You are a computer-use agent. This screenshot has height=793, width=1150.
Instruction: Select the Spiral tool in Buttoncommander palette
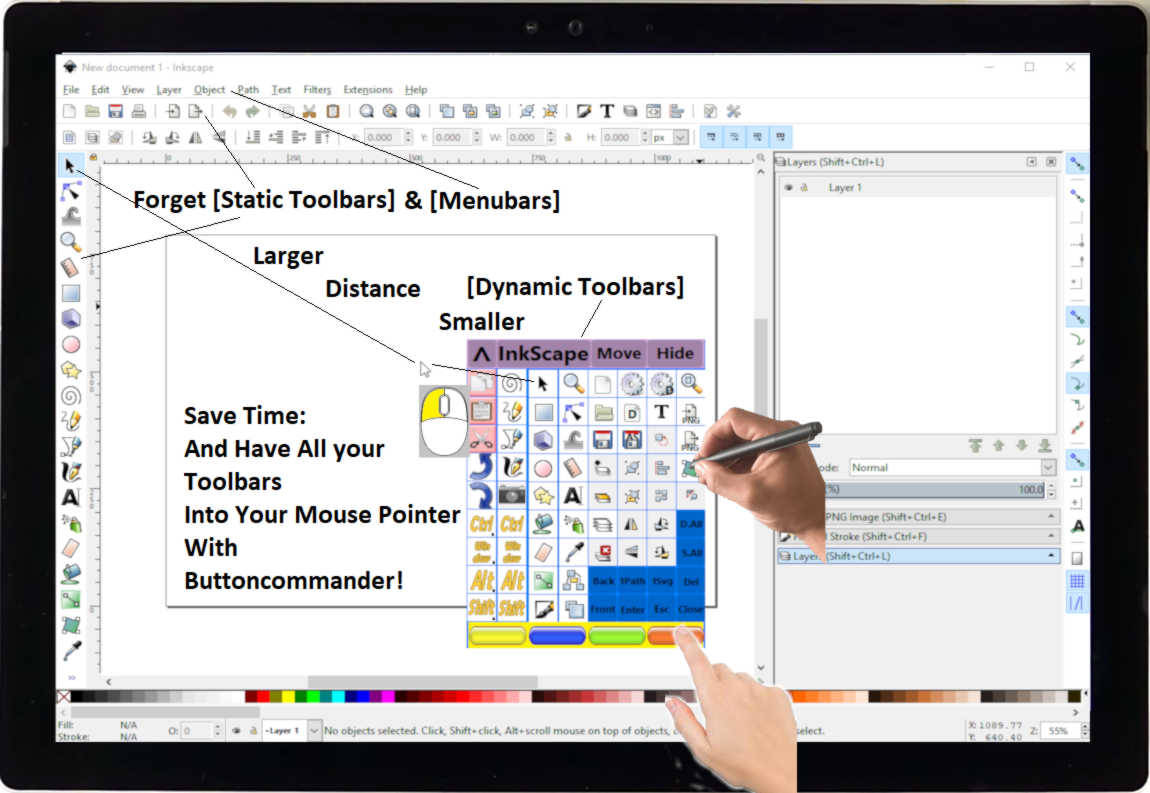point(512,383)
